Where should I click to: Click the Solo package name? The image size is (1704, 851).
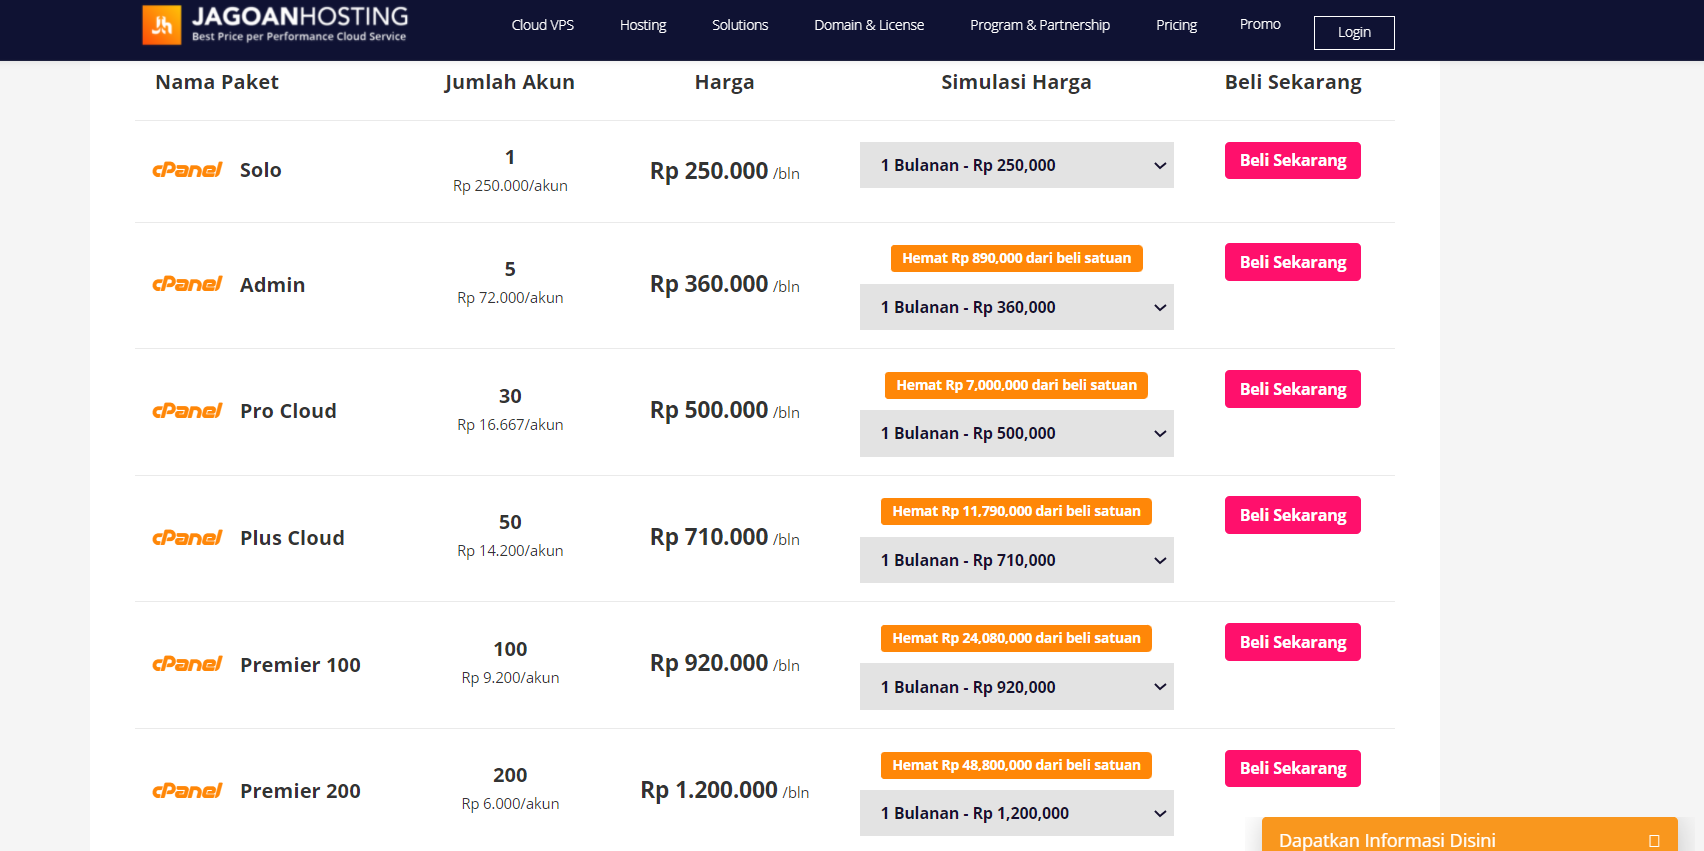tap(261, 170)
